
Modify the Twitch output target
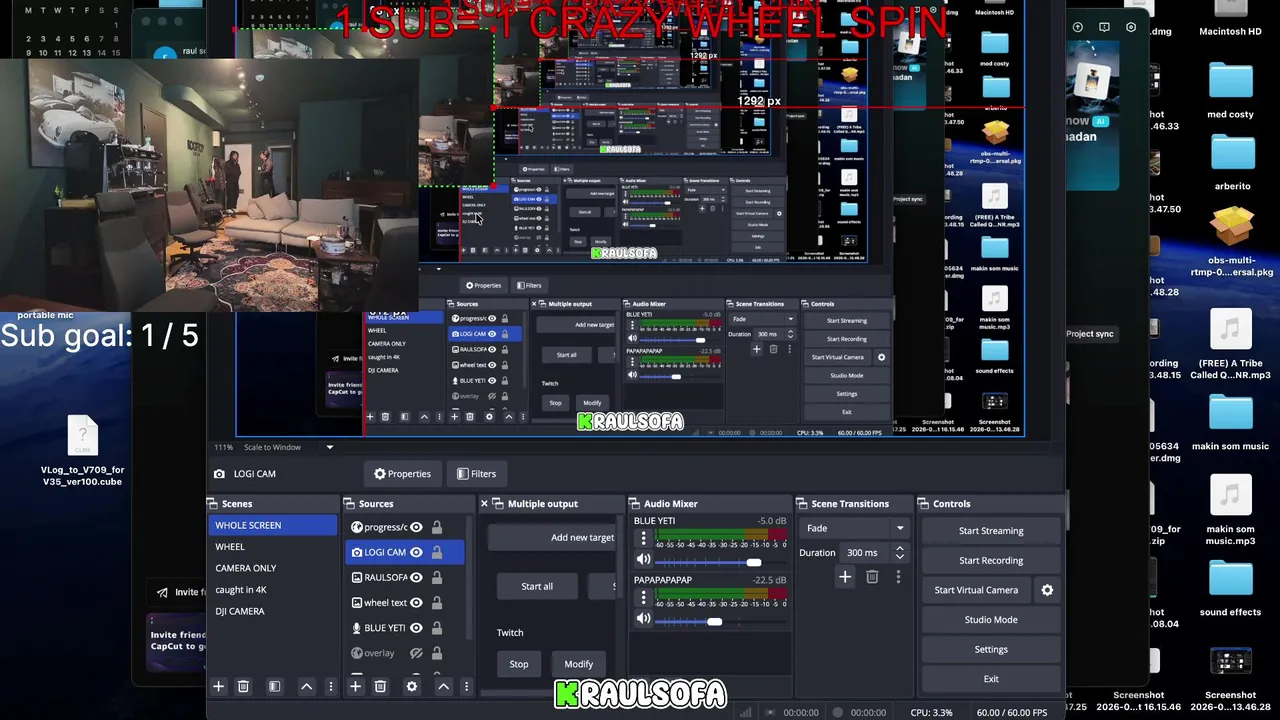(x=578, y=664)
